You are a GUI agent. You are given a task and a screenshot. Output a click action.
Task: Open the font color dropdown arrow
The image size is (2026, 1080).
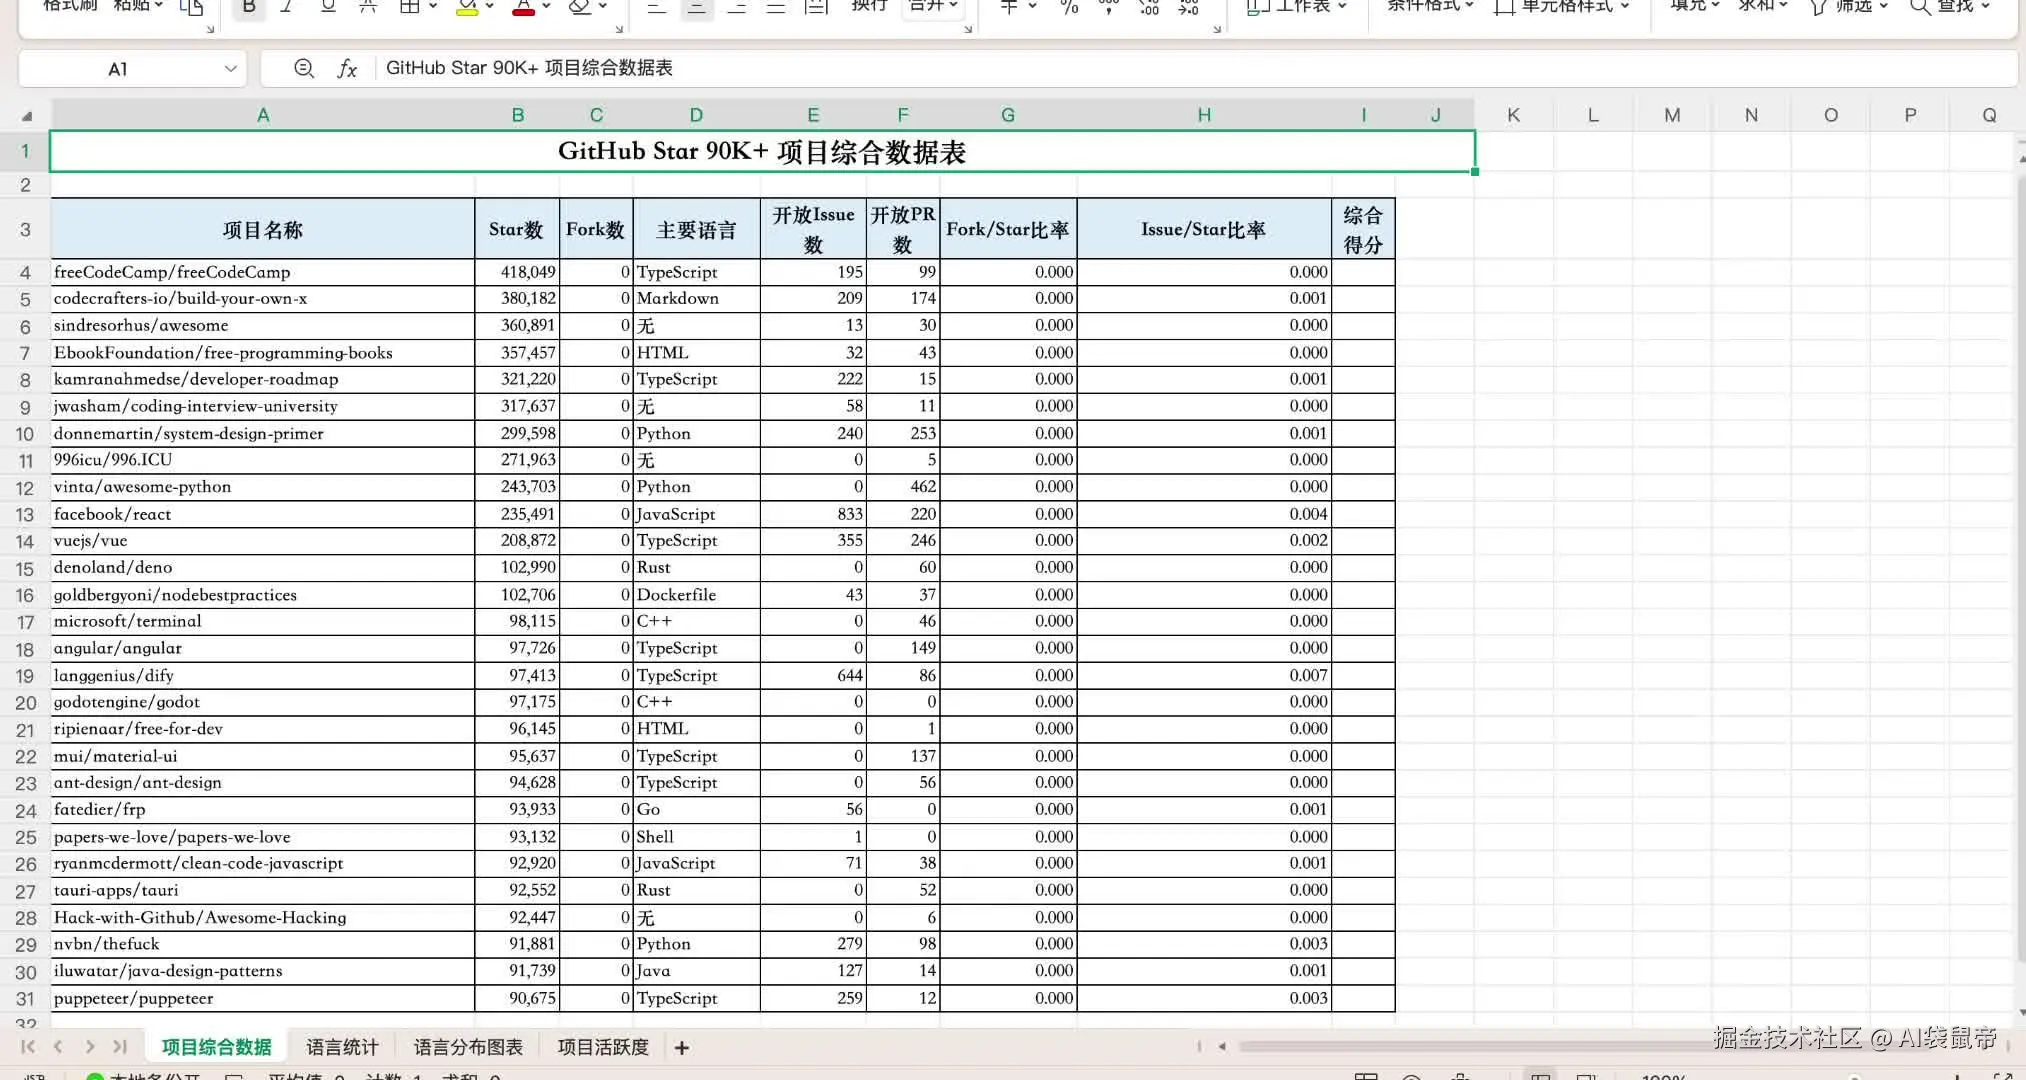pos(546,7)
